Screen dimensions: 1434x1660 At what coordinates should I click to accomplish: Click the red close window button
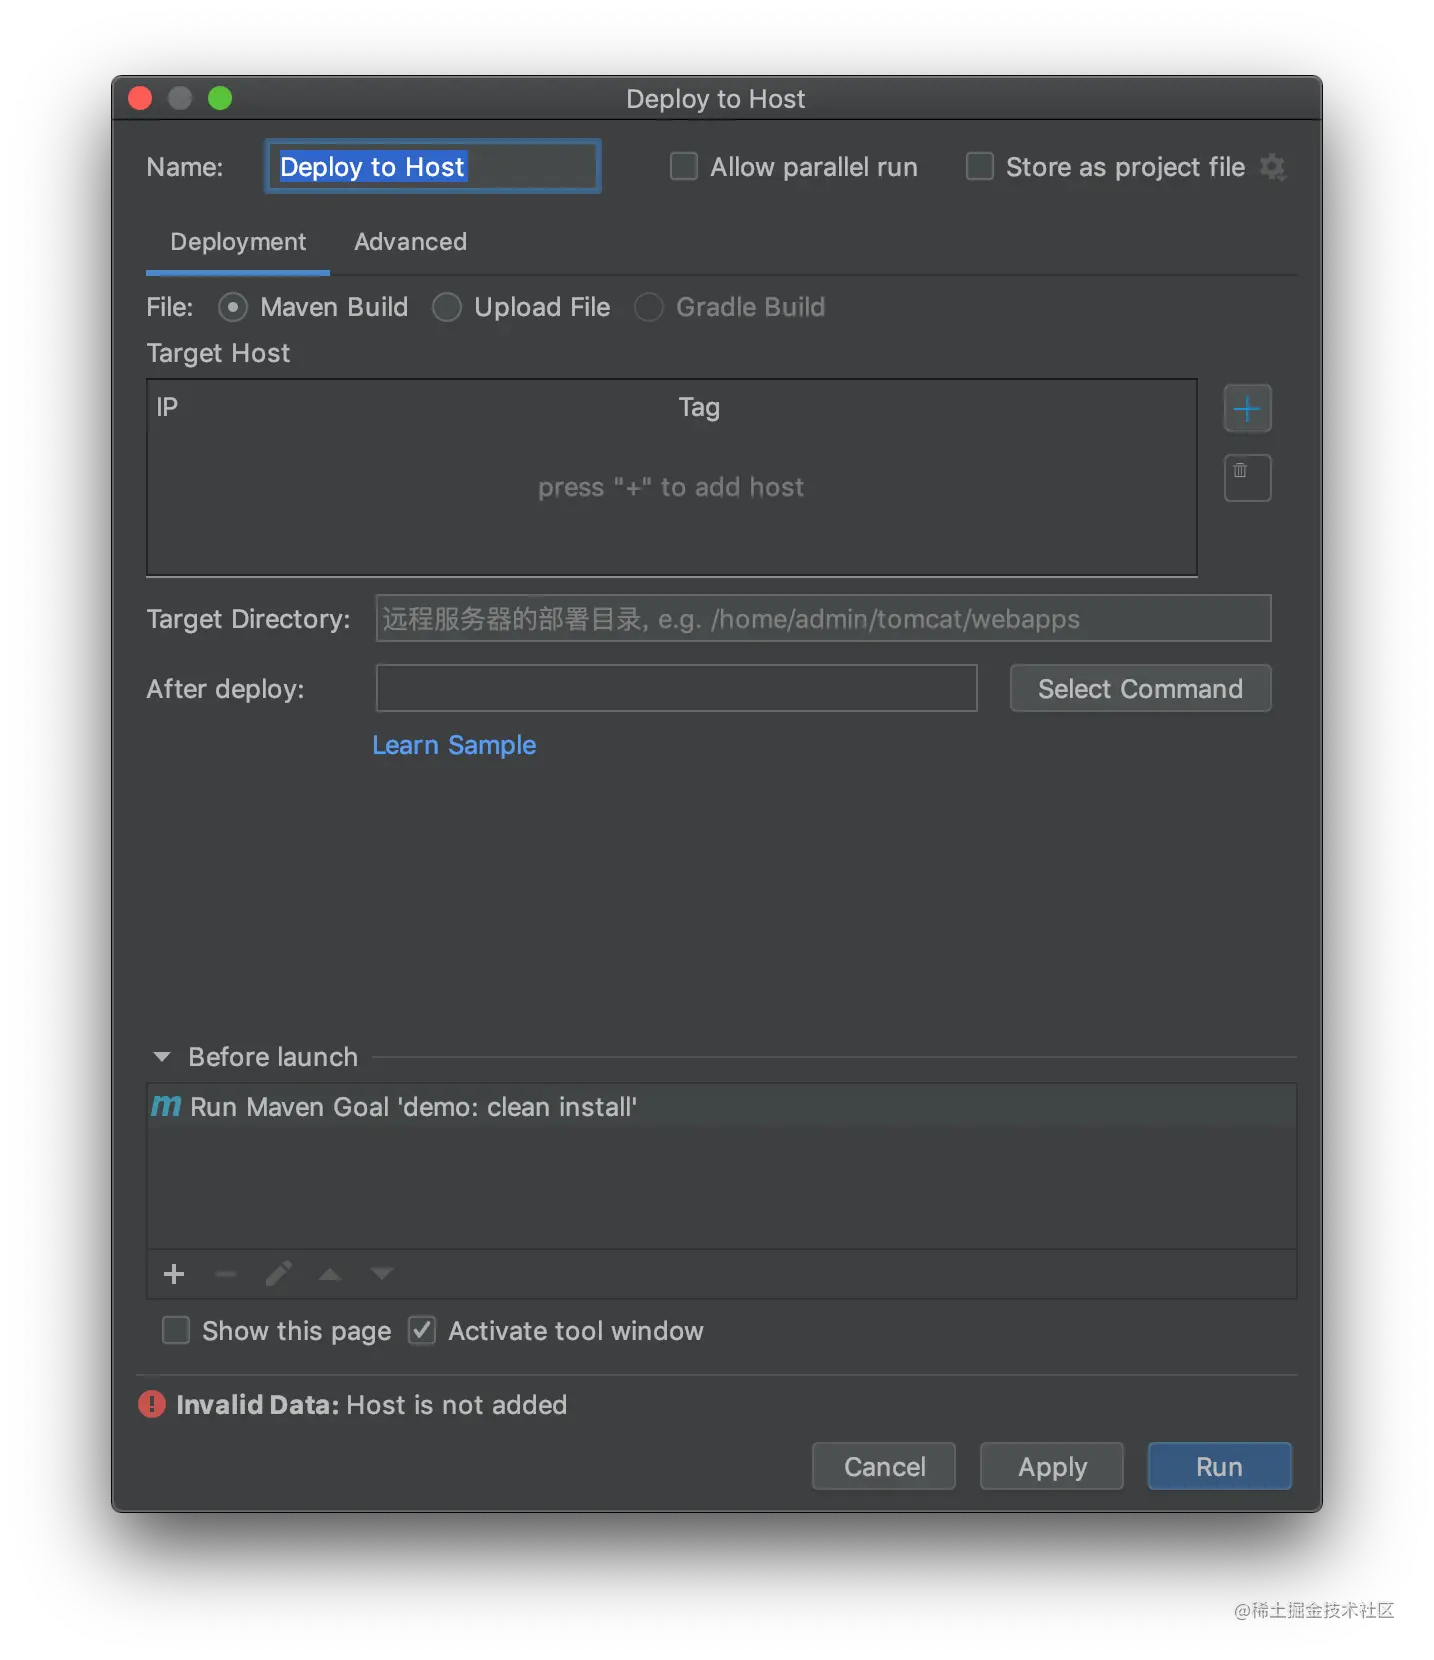click(140, 98)
